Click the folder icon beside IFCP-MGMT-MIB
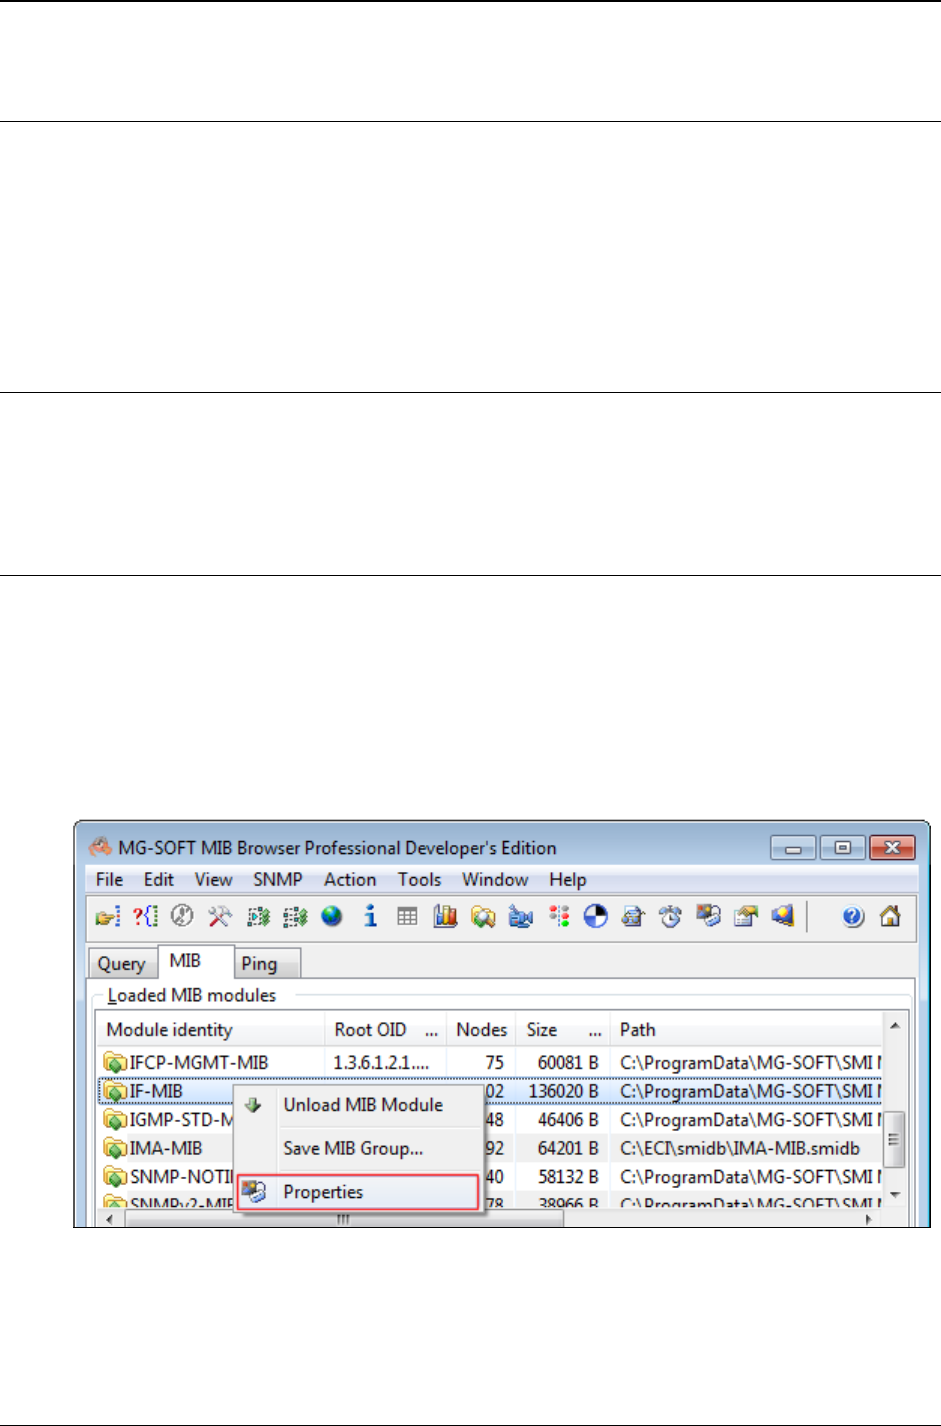The width and height of the screenshot is (941, 1426). point(116,1062)
